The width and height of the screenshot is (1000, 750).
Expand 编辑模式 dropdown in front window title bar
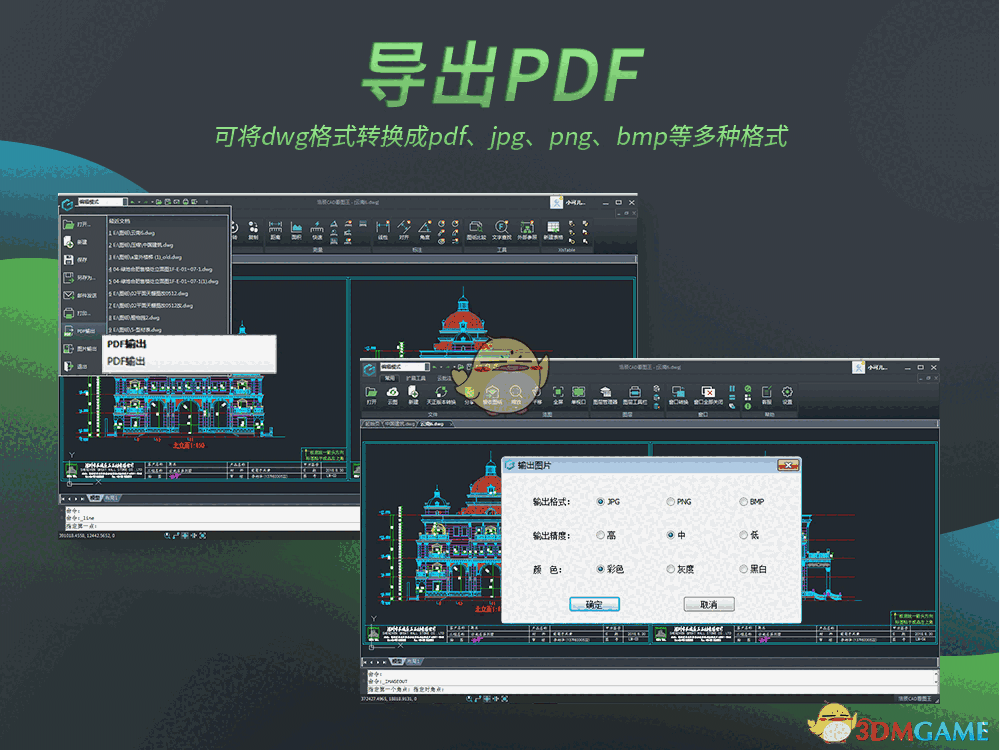[426, 367]
